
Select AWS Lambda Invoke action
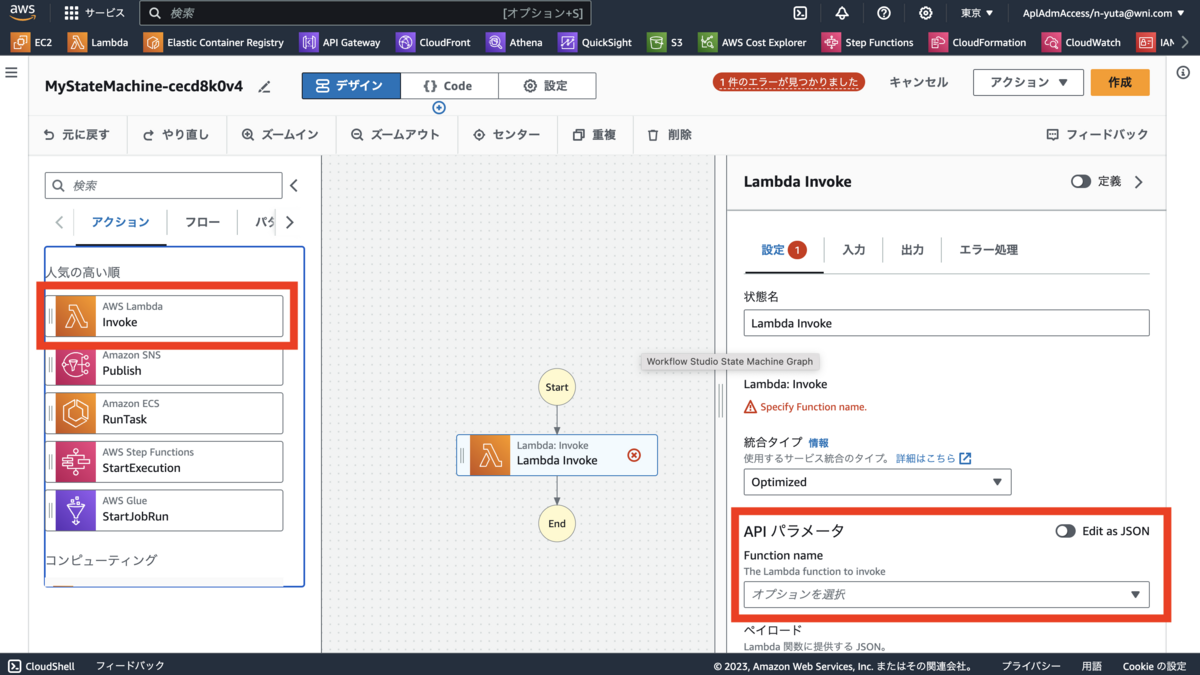(x=164, y=316)
